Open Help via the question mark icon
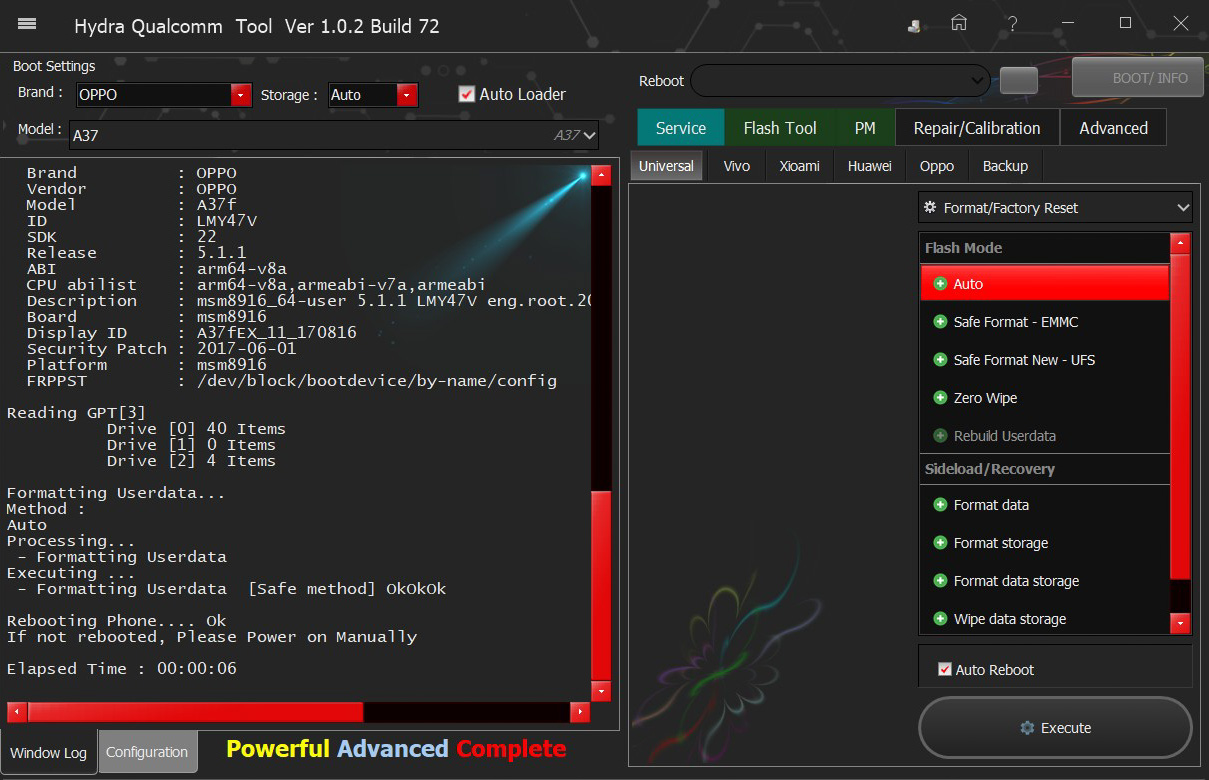The height and width of the screenshot is (780, 1209). pyautogui.click(x=1013, y=23)
